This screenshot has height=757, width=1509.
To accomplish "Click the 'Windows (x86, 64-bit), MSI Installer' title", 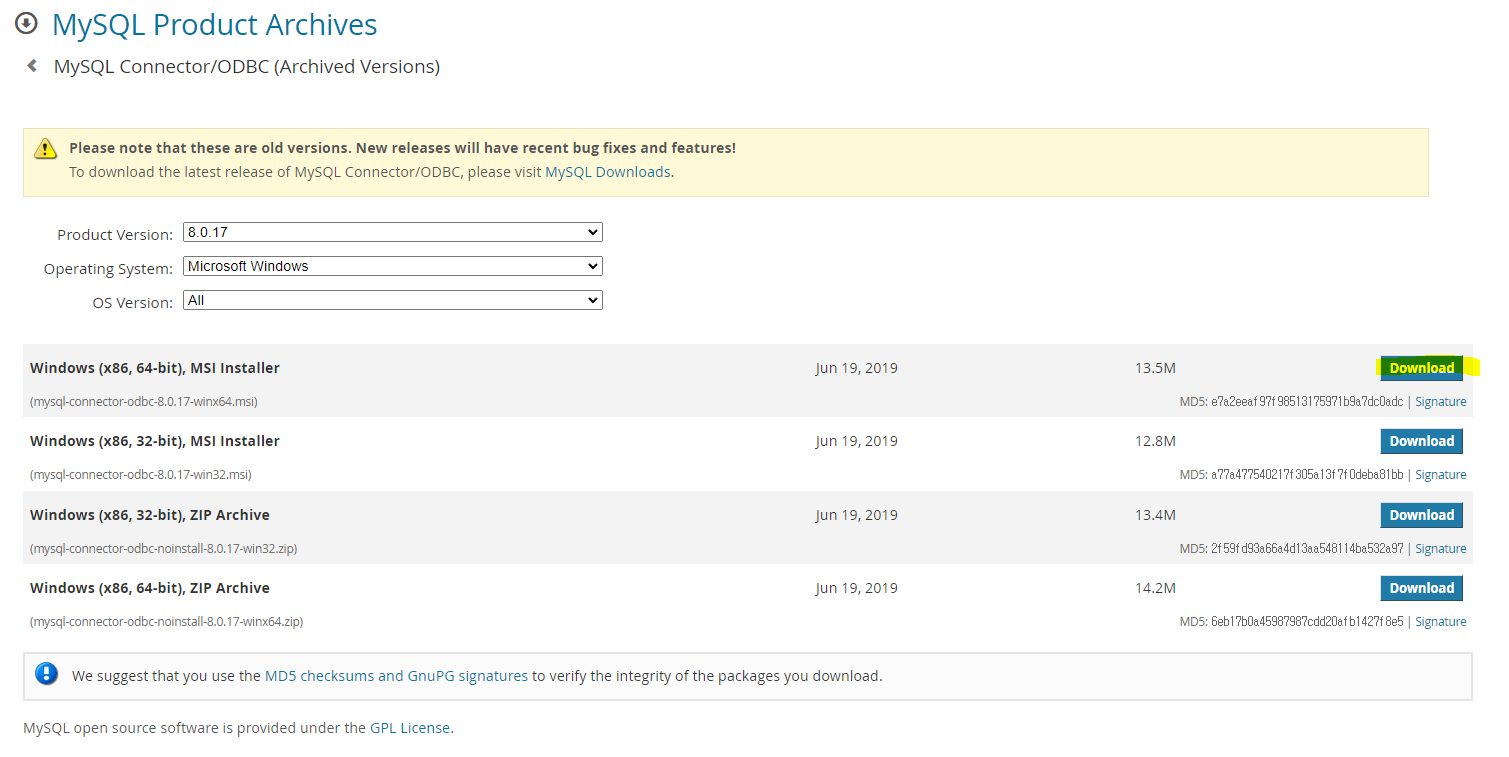I will click(155, 368).
